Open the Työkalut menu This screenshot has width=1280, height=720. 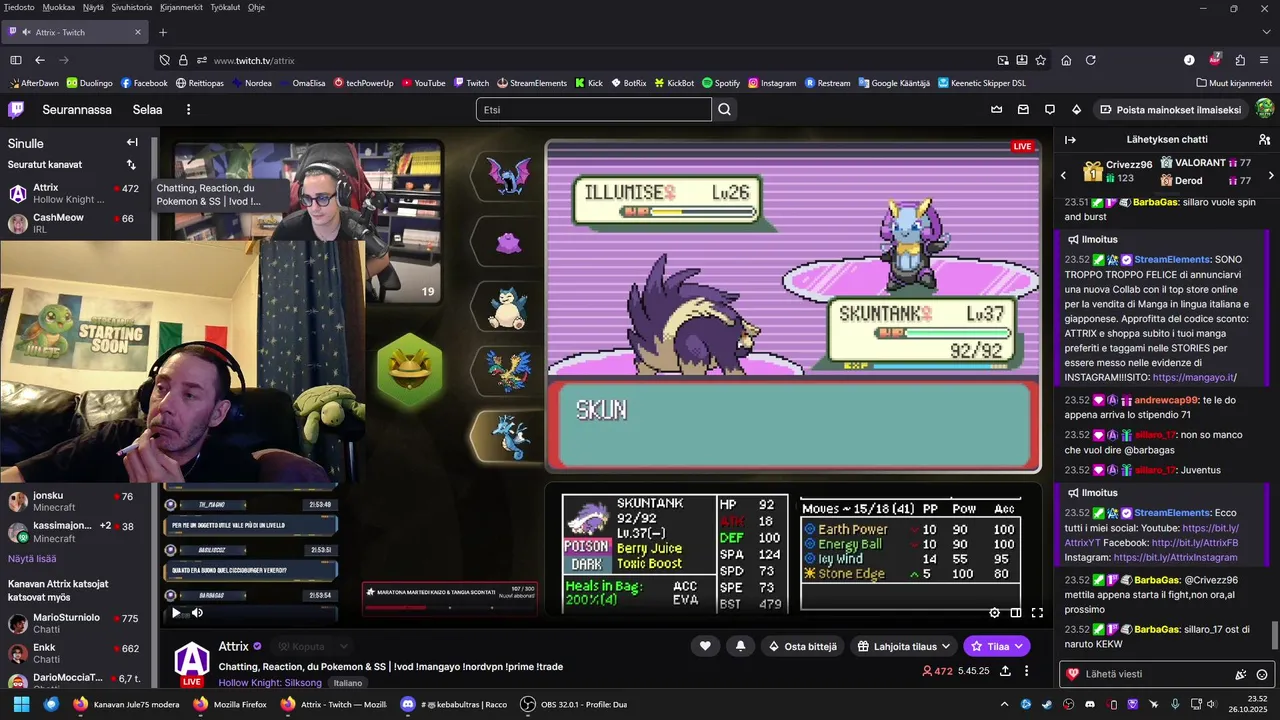[x=225, y=7]
